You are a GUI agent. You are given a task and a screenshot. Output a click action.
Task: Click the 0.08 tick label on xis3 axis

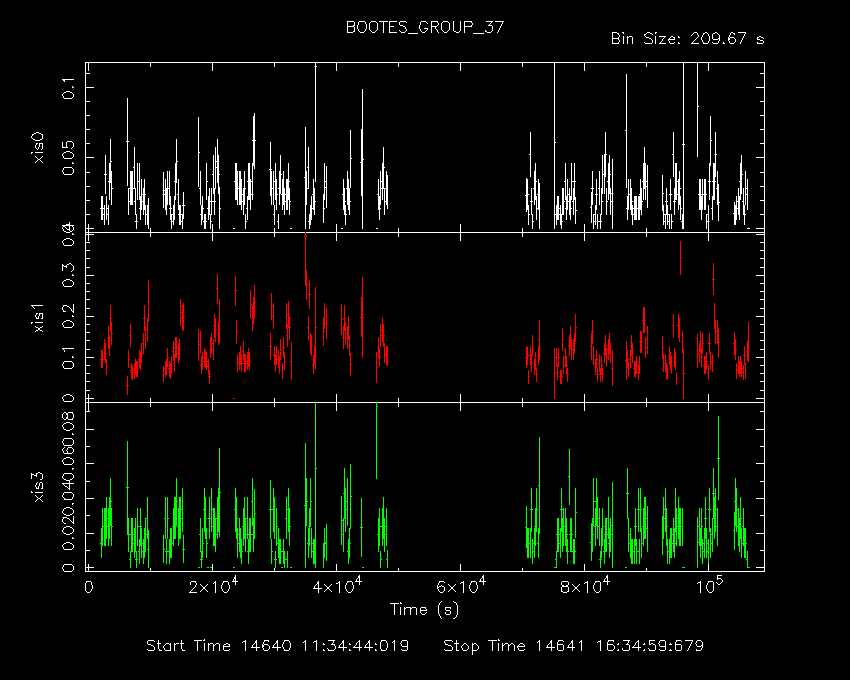click(69, 429)
